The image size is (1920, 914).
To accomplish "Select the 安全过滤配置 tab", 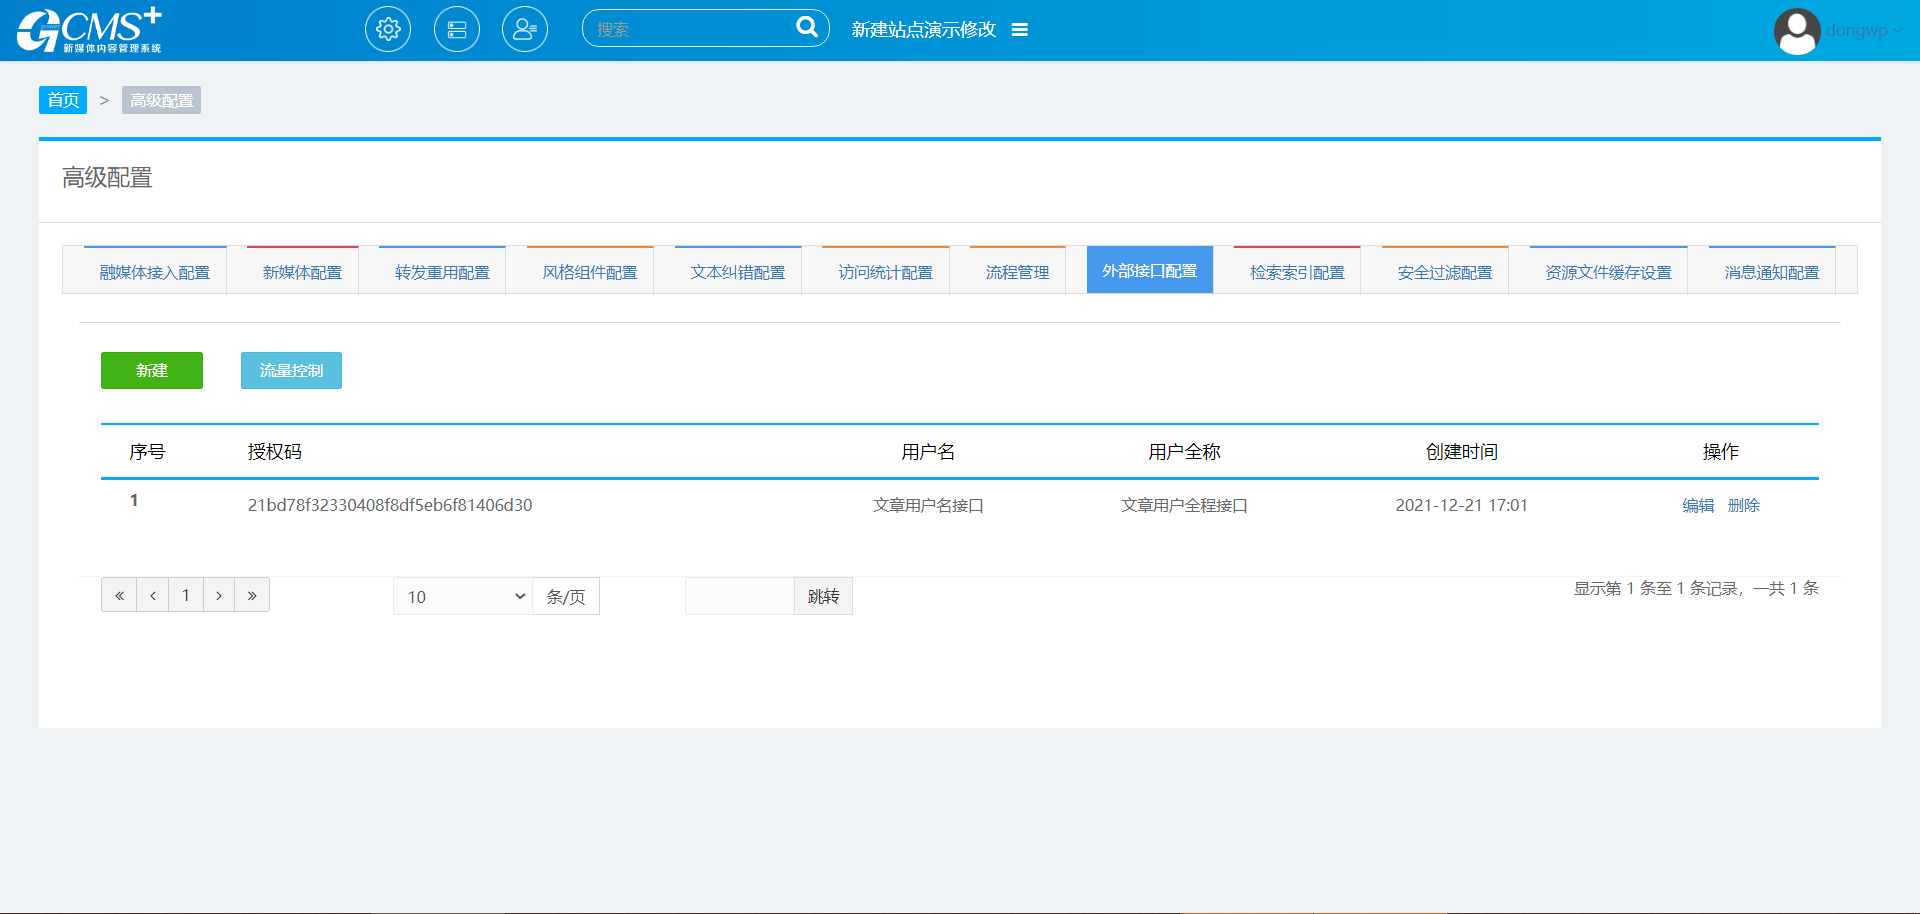I will pyautogui.click(x=1444, y=272).
